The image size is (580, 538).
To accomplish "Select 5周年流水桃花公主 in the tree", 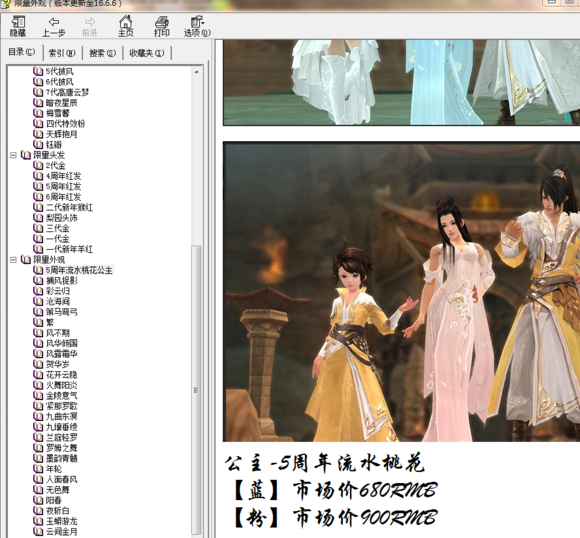I will point(79,270).
